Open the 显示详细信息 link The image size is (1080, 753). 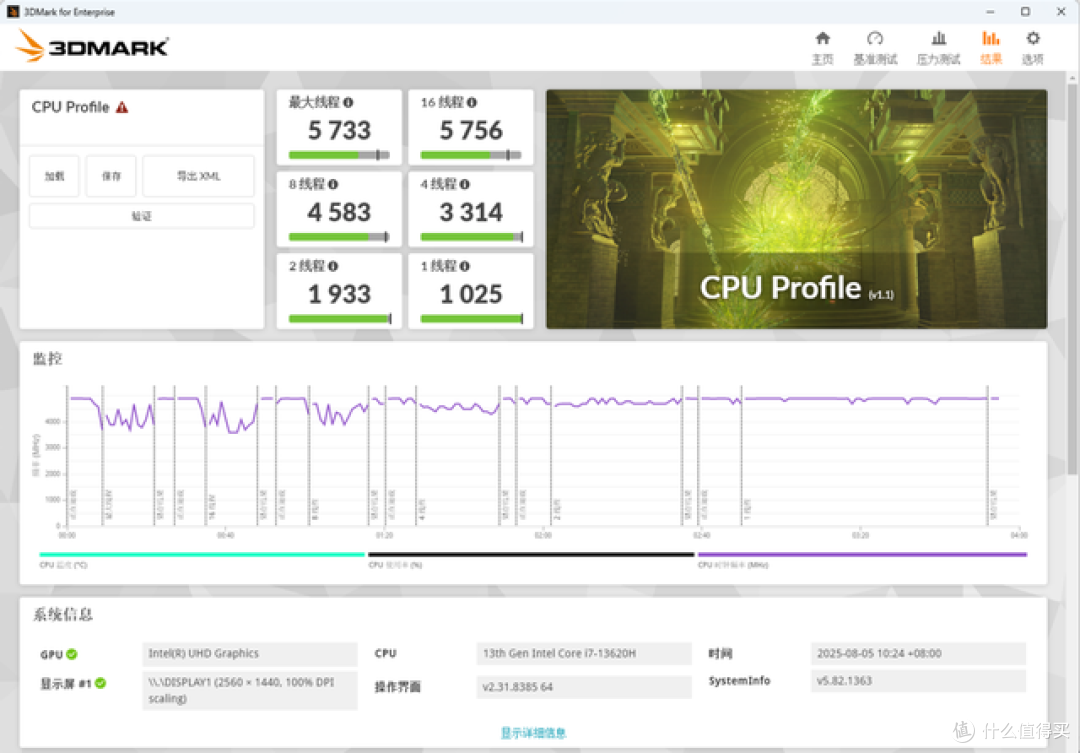[x=533, y=733]
